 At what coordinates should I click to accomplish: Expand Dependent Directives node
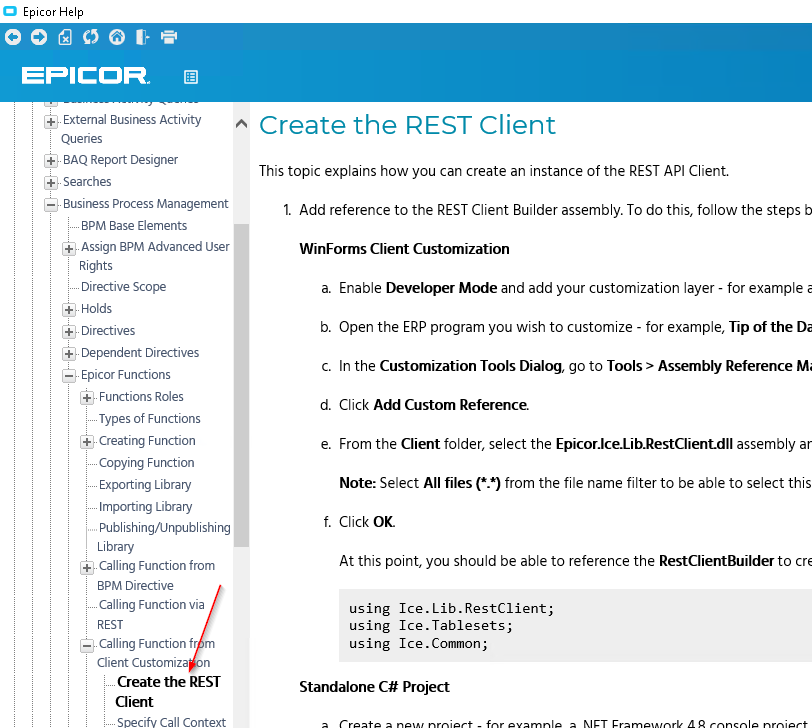69,354
